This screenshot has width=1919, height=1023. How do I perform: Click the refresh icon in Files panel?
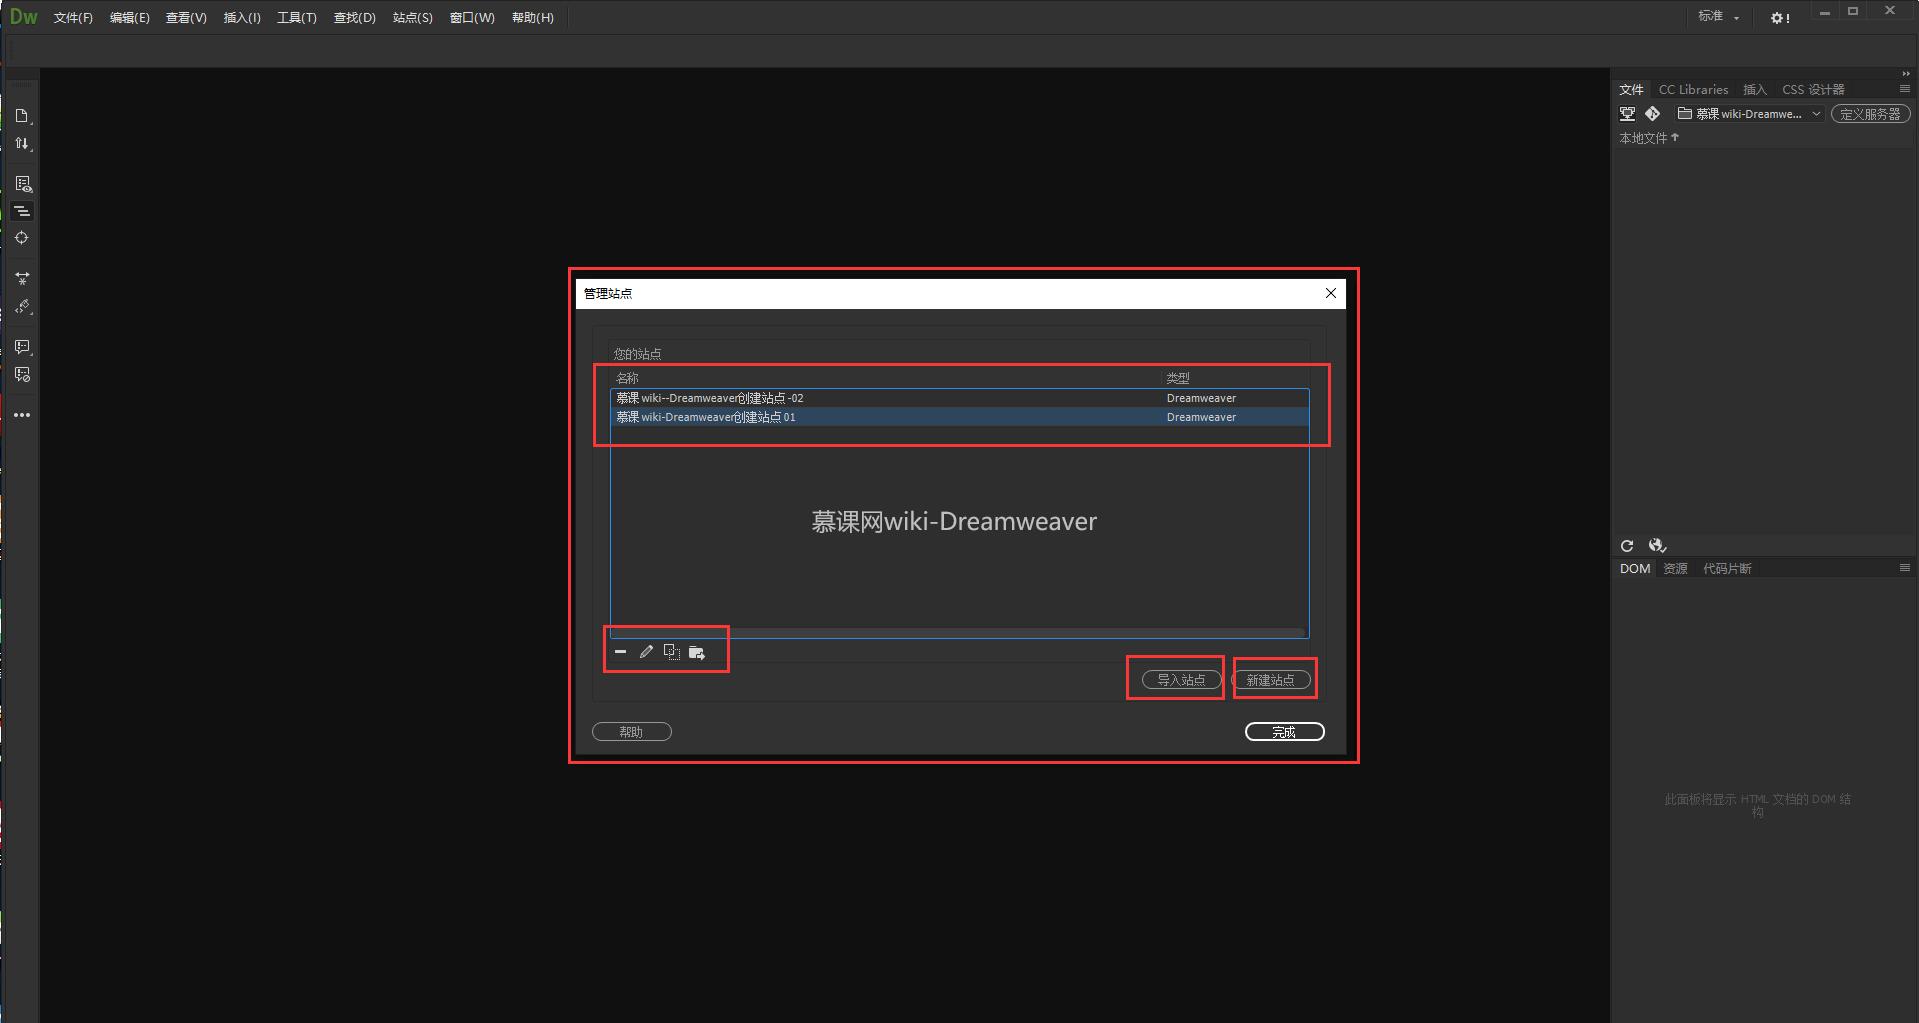(1627, 546)
